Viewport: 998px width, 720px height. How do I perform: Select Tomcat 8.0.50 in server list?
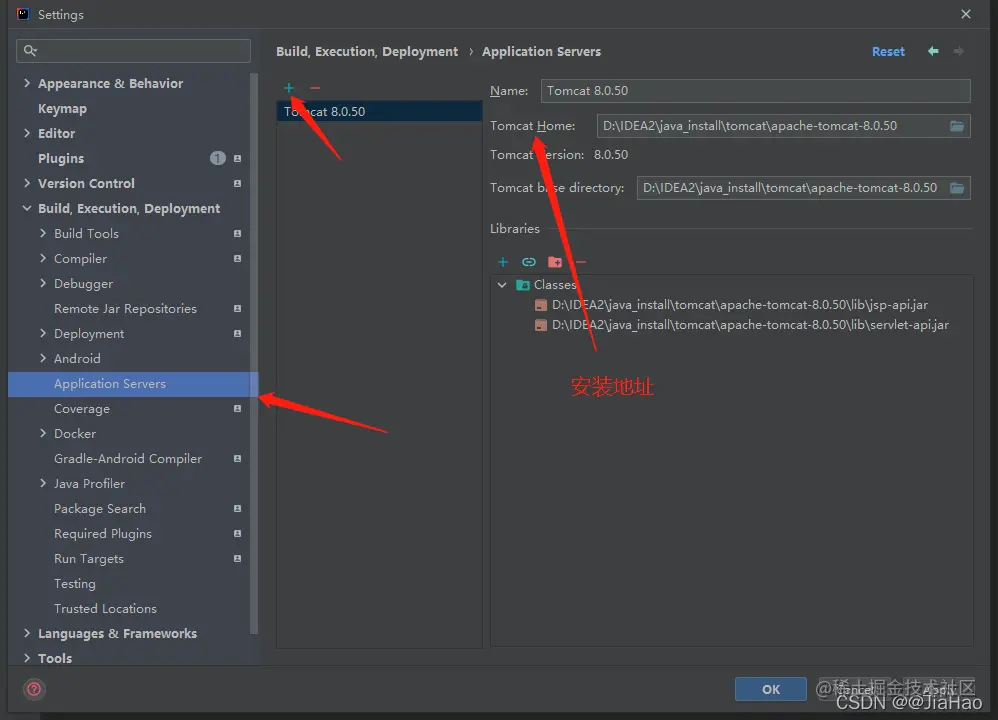(379, 111)
